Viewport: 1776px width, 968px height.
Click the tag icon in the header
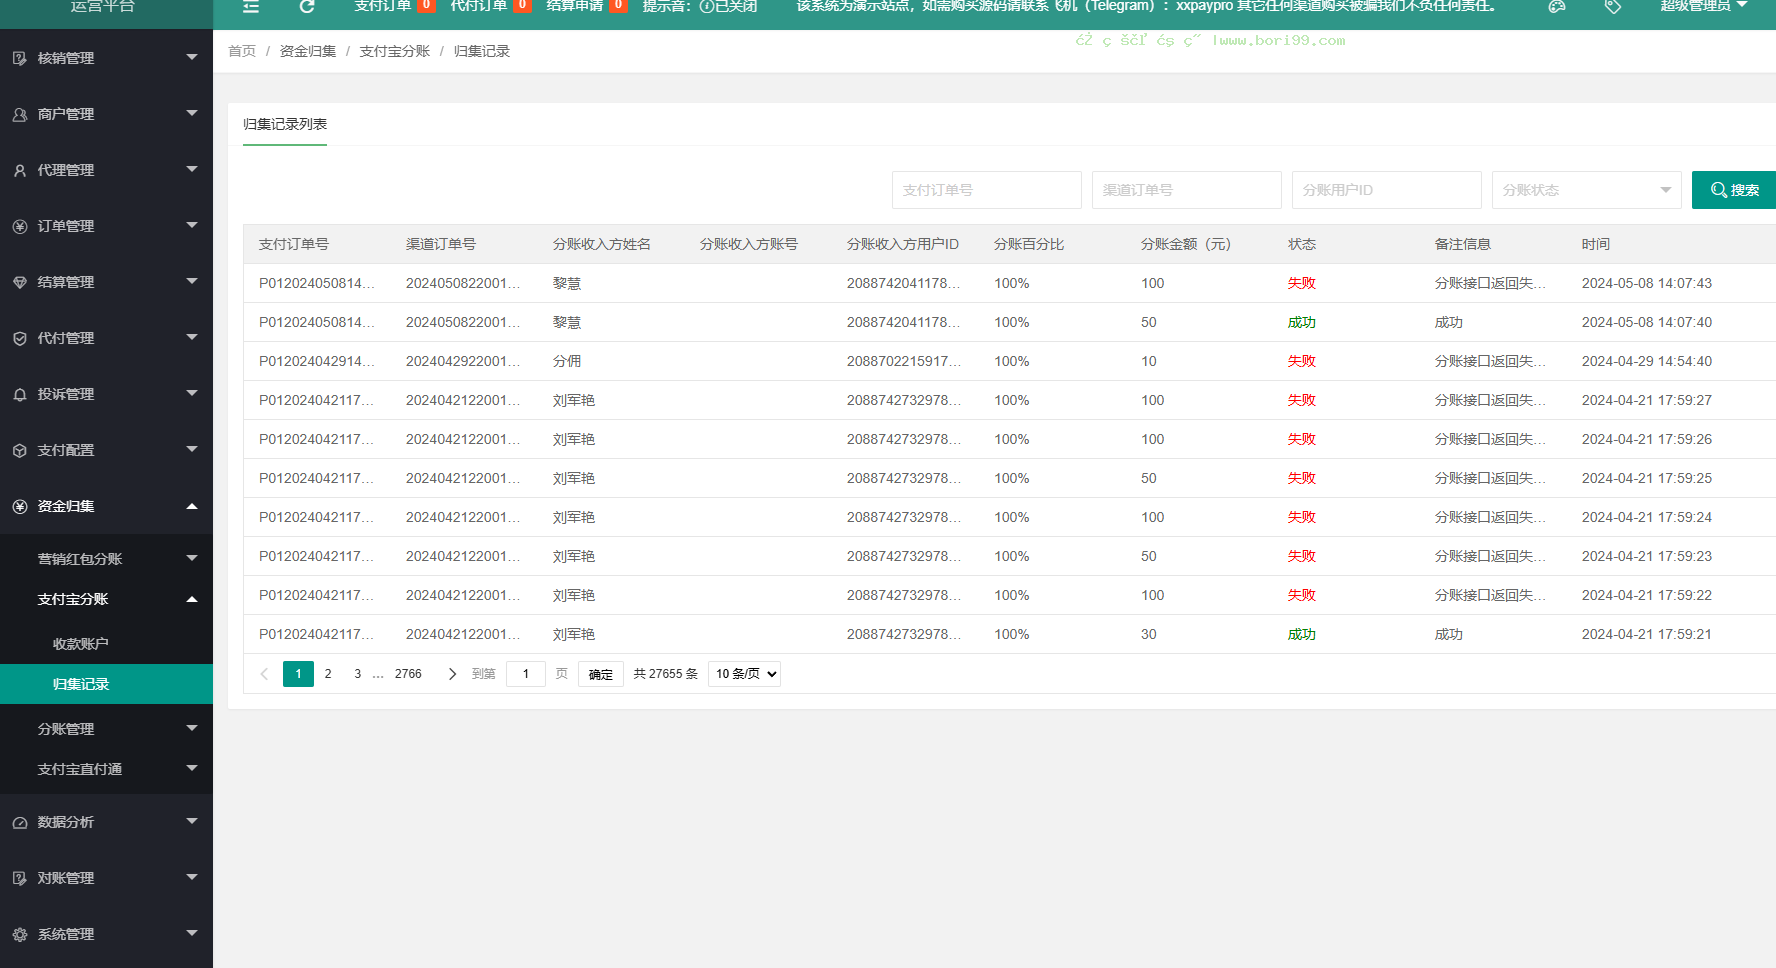coord(1613,6)
